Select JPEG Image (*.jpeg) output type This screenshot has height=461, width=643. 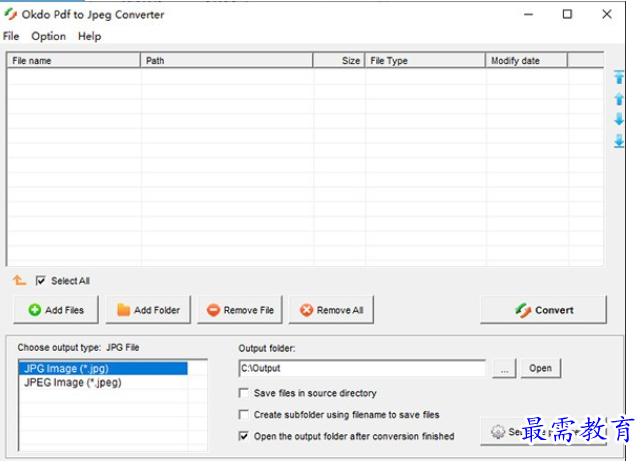[x=103, y=383]
